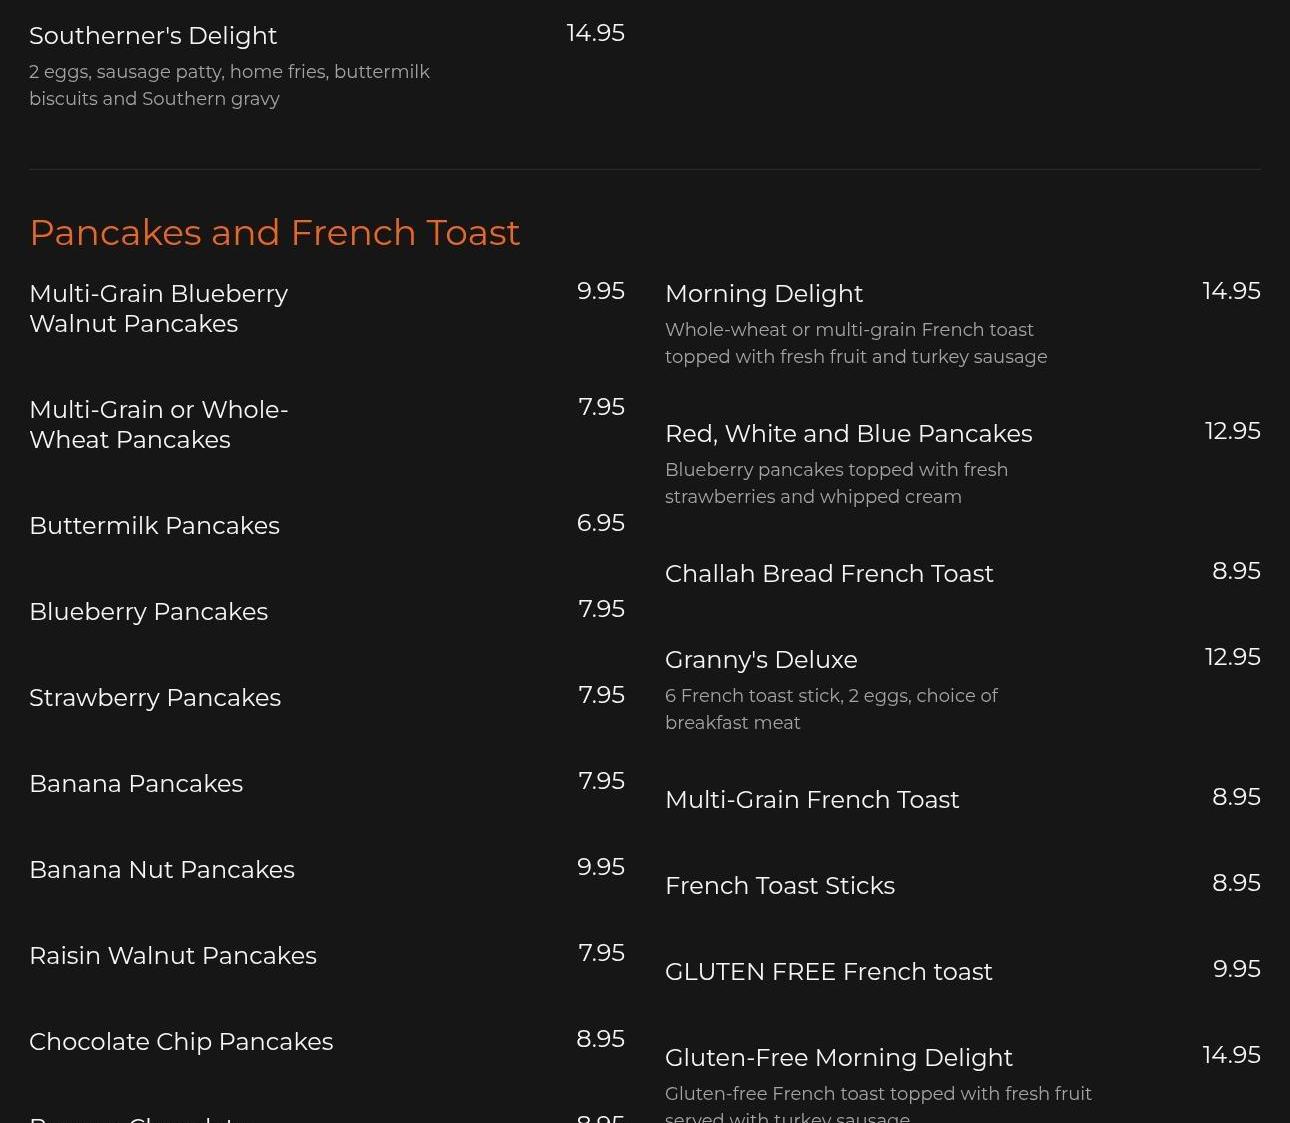Click the Southerner's Delight 14.95 price
Image resolution: width=1290 pixels, height=1123 pixels.
click(x=595, y=33)
